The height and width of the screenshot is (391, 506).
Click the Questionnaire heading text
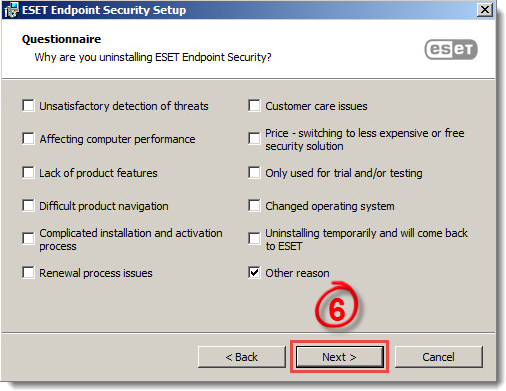point(62,39)
